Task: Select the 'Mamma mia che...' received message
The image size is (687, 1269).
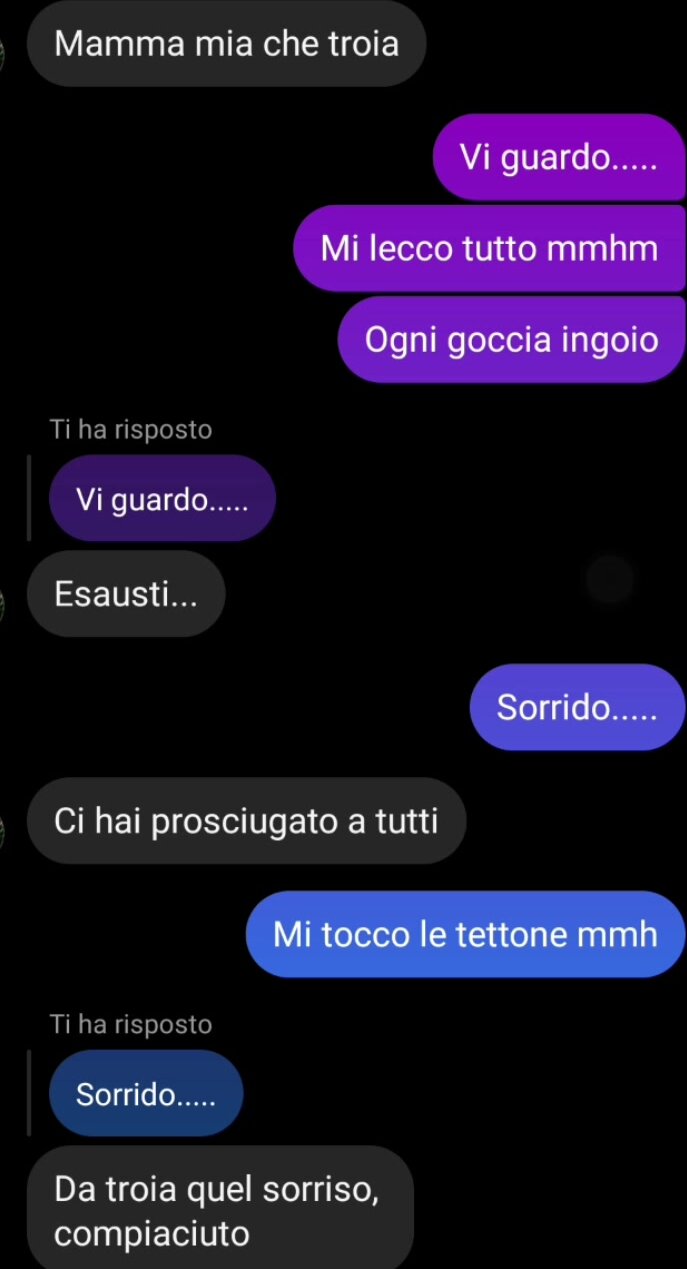Action: pos(227,43)
